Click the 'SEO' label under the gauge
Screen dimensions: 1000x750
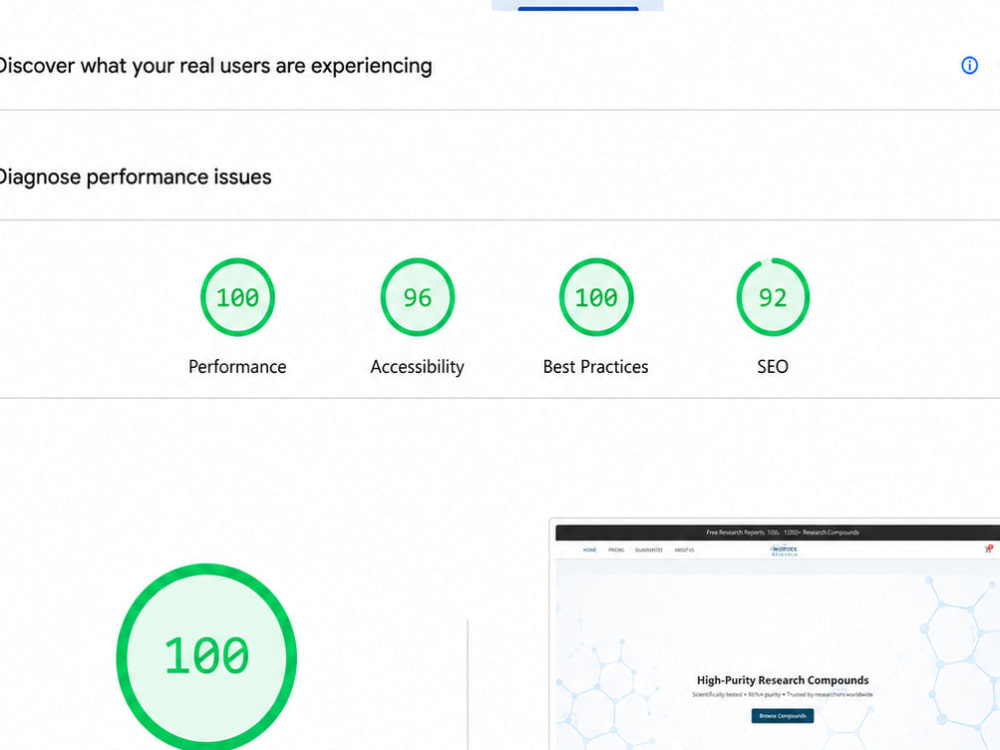tap(772, 367)
